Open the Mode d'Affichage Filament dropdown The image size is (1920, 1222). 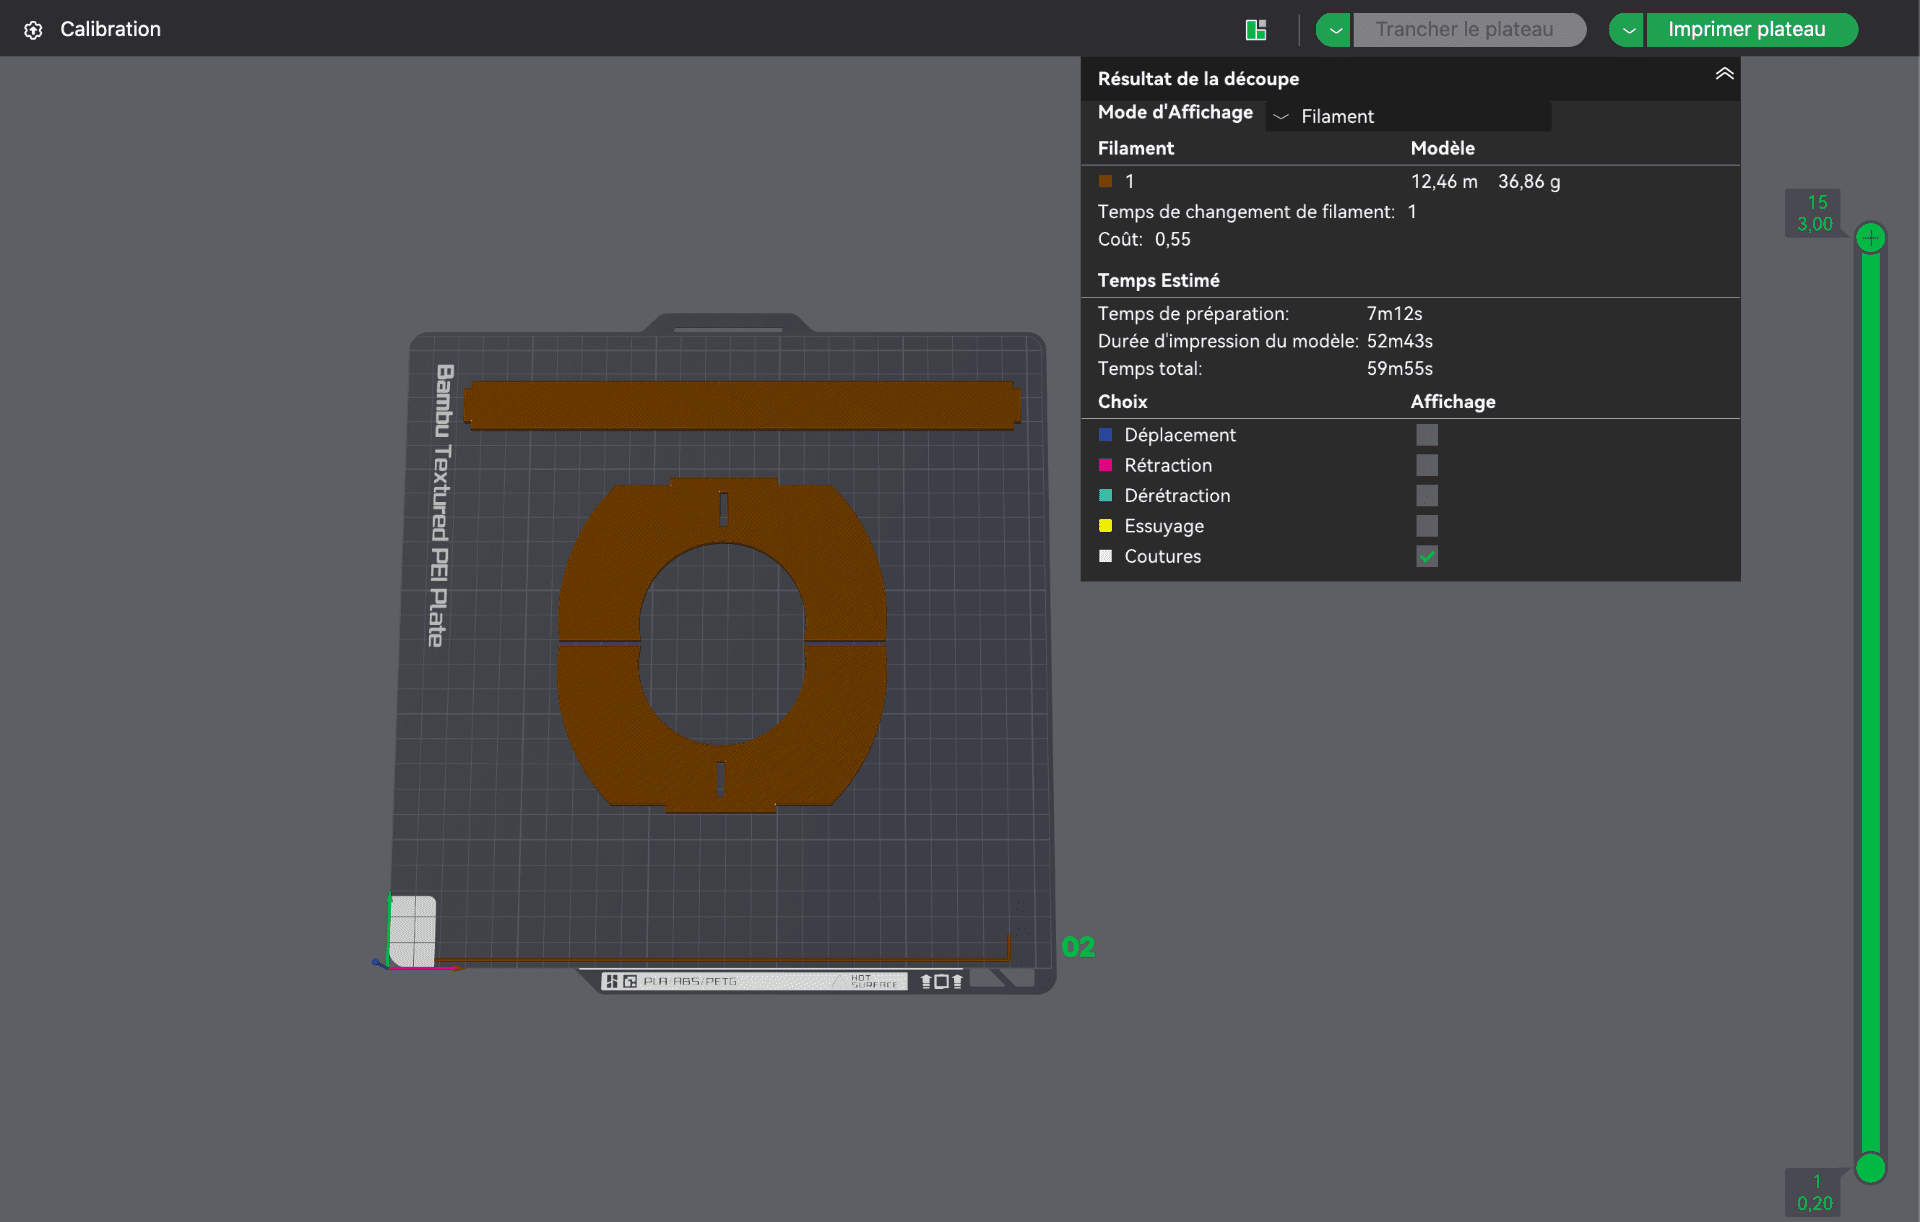1408,116
